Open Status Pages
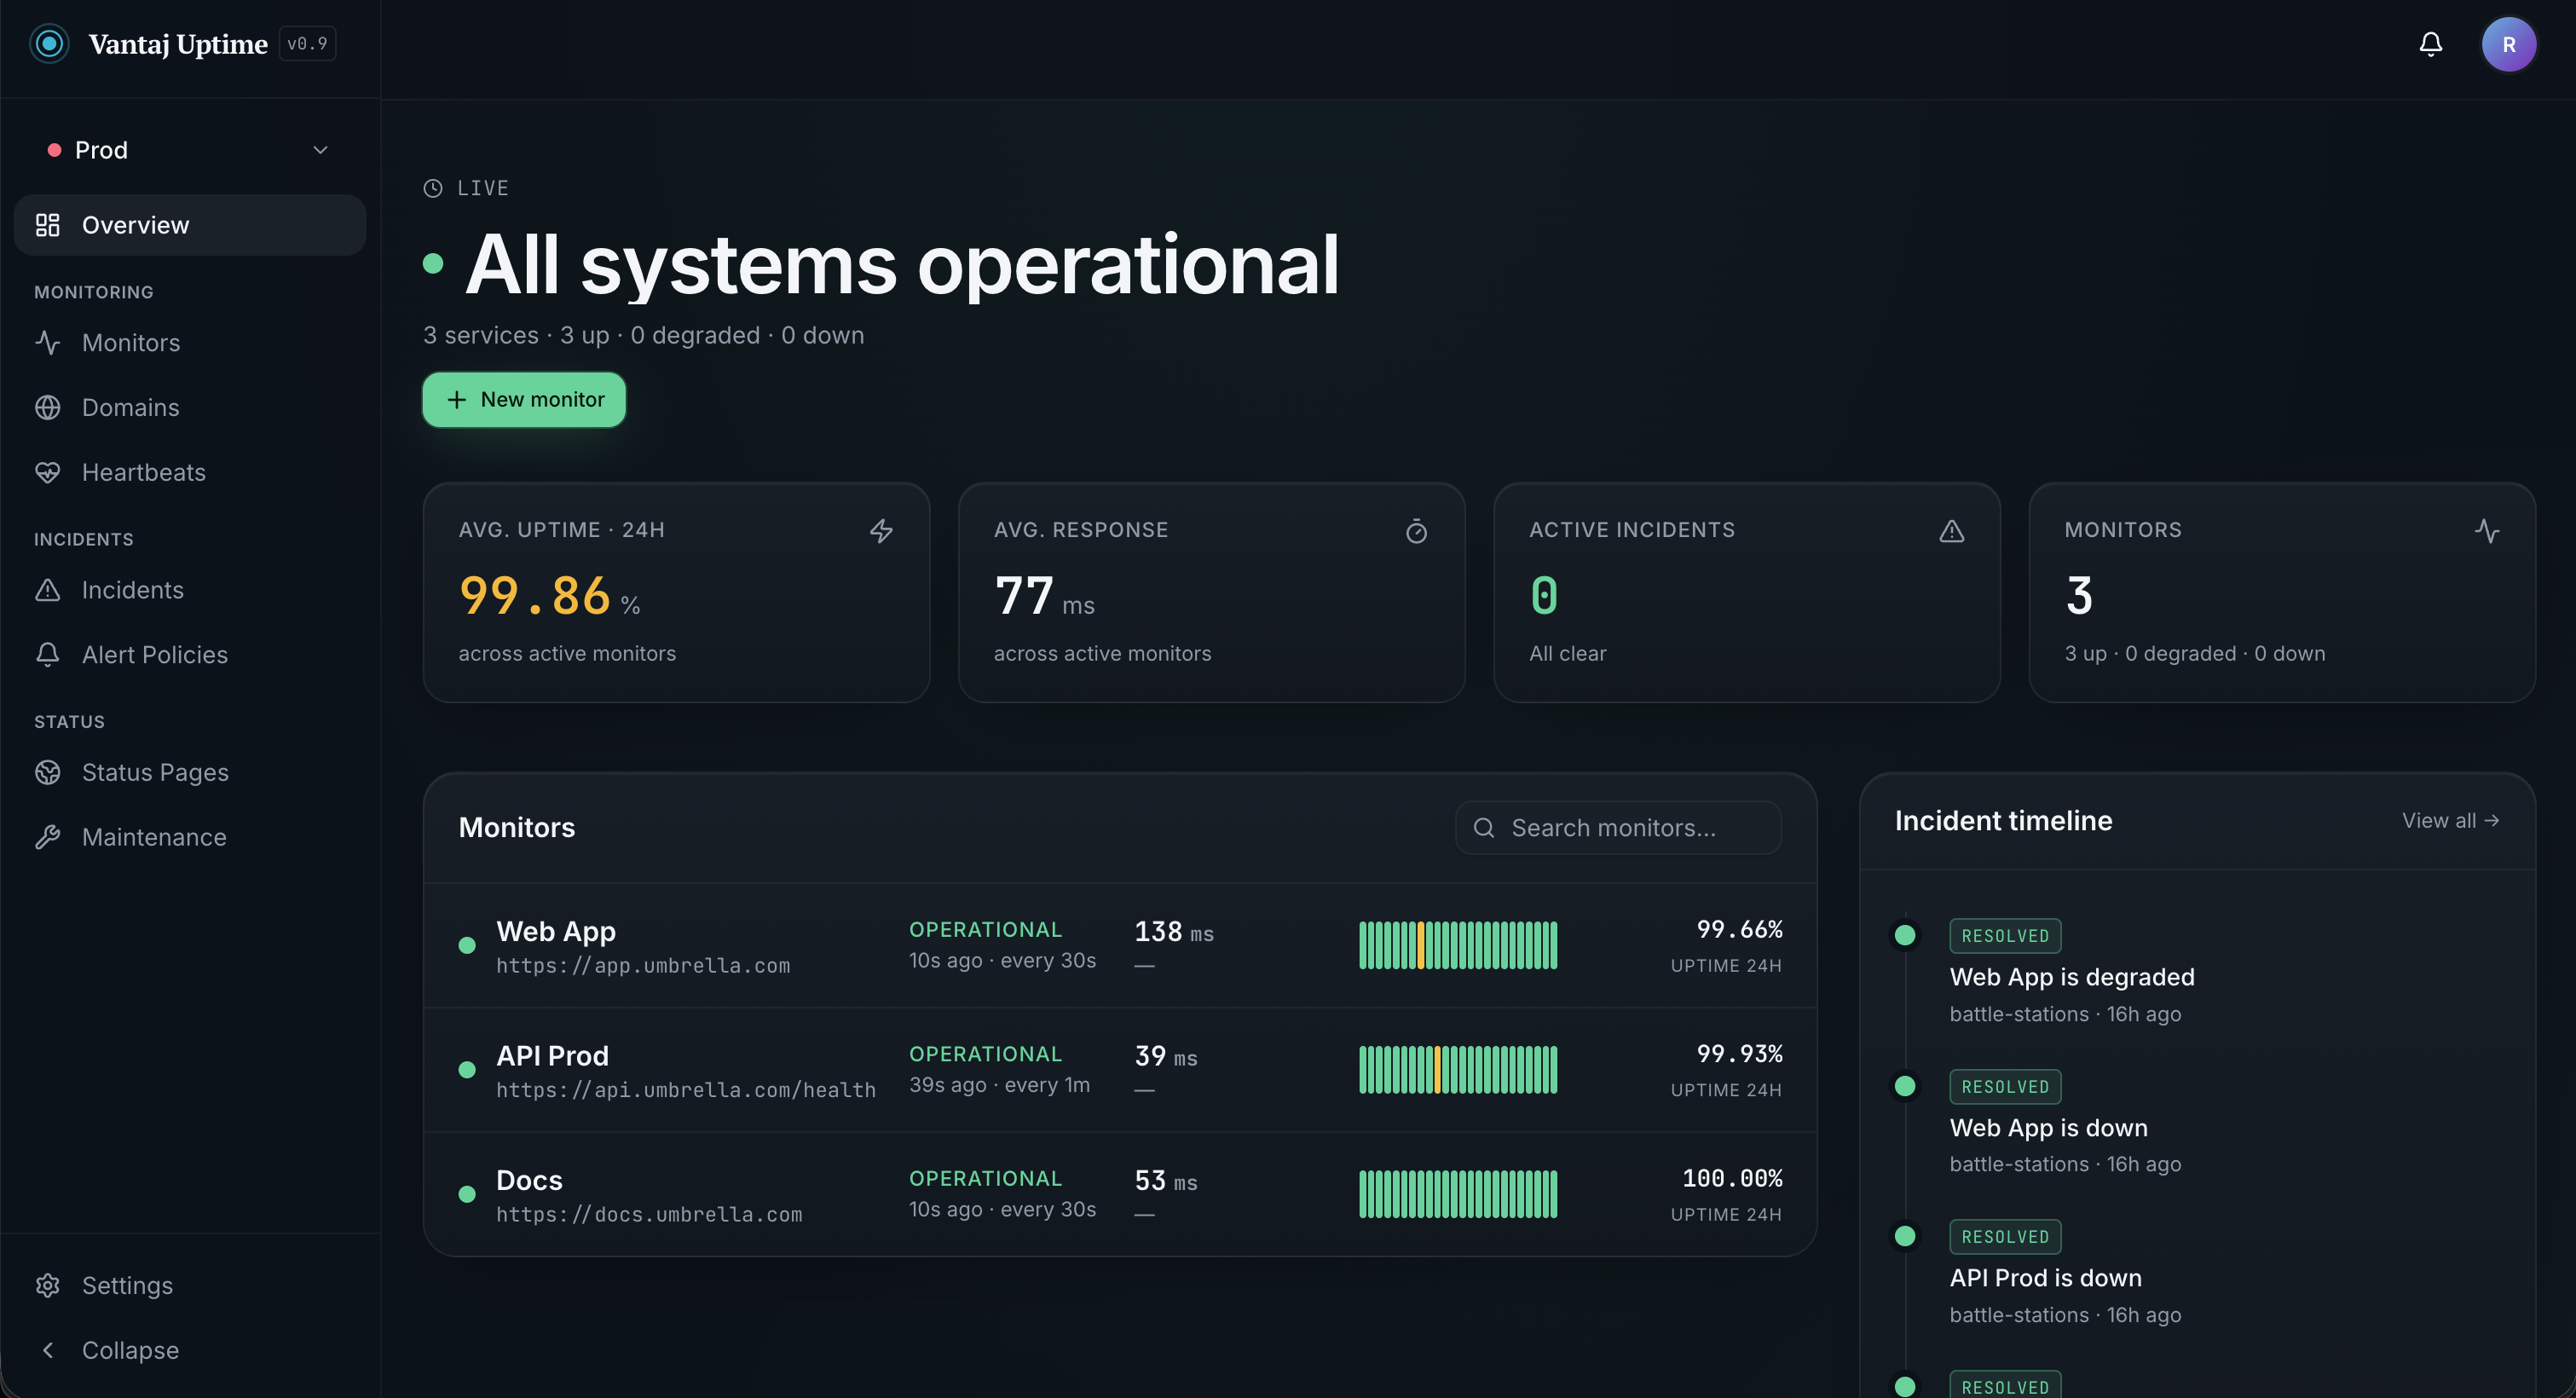The width and height of the screenshot is (2576, 1398). click(x=190, y=773)
